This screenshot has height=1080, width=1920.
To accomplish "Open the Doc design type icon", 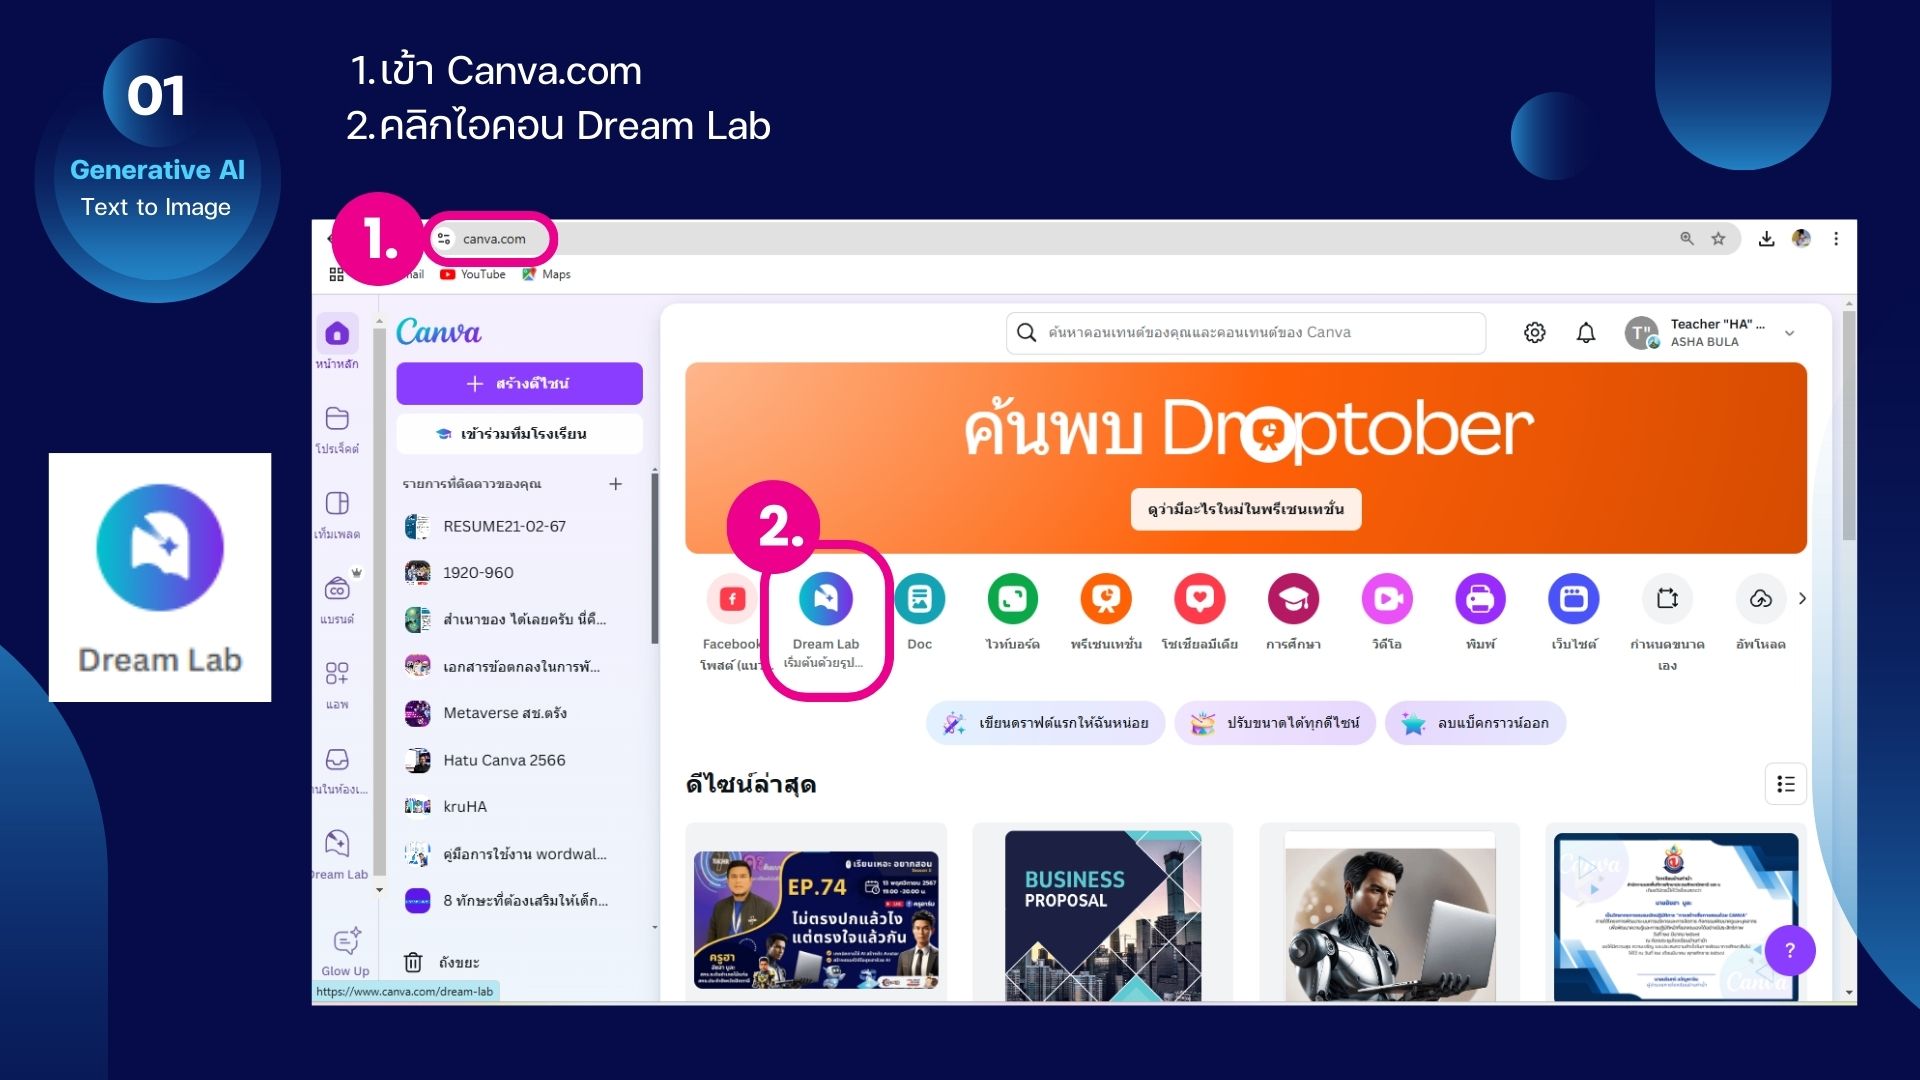I will pyautogui.click(x=919, y=599).
